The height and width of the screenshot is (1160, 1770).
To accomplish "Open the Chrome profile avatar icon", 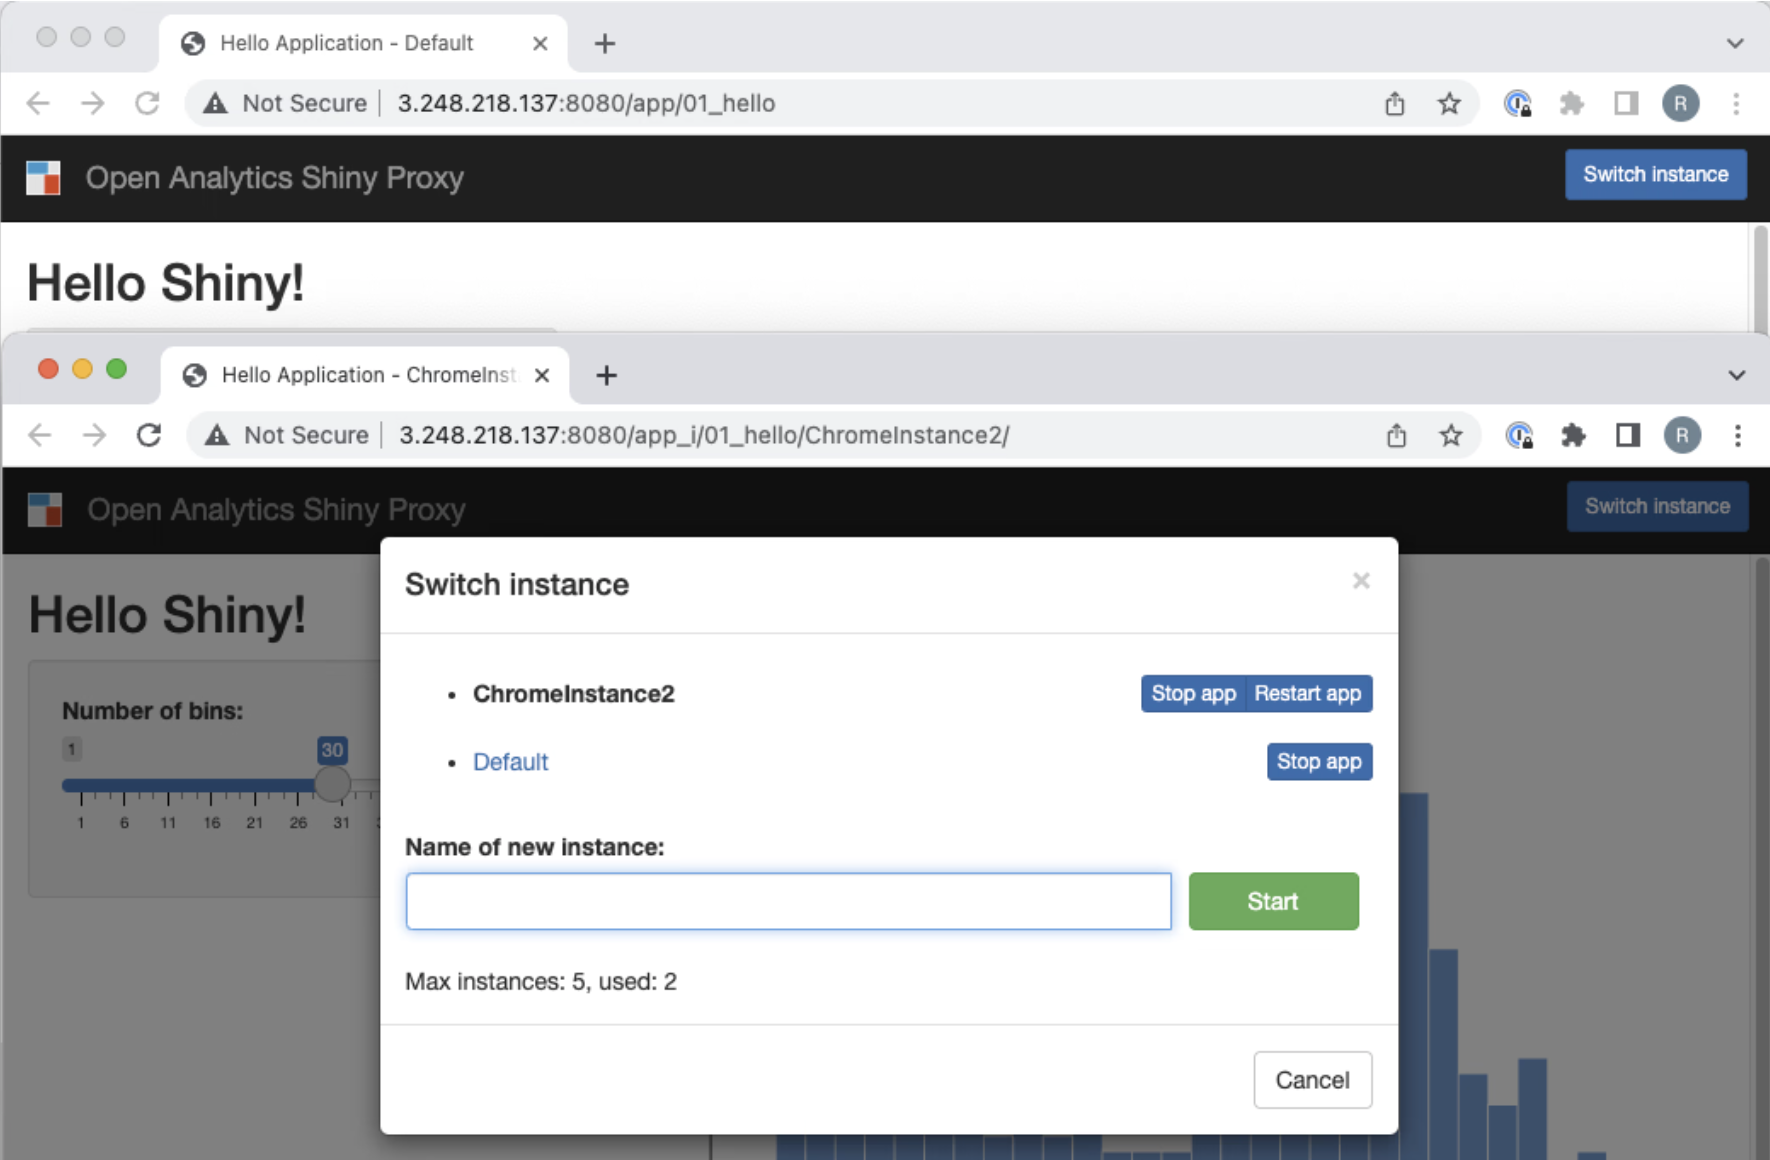I will 1683,435.
